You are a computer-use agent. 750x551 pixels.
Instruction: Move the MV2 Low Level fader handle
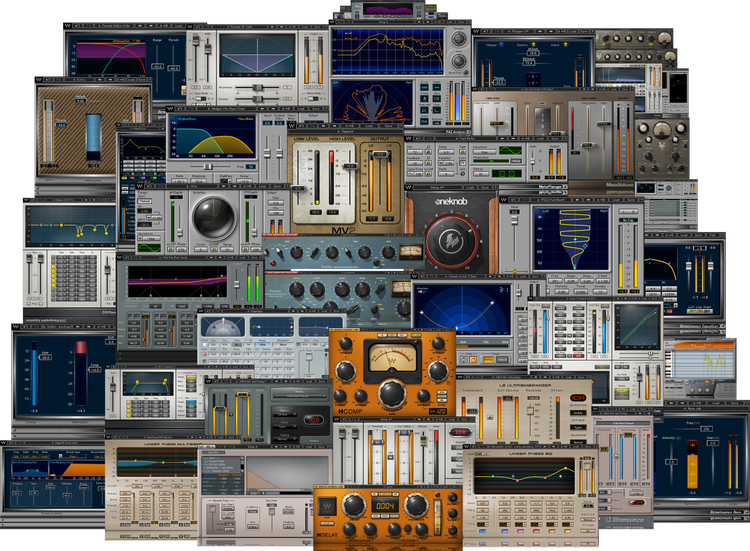298,188
